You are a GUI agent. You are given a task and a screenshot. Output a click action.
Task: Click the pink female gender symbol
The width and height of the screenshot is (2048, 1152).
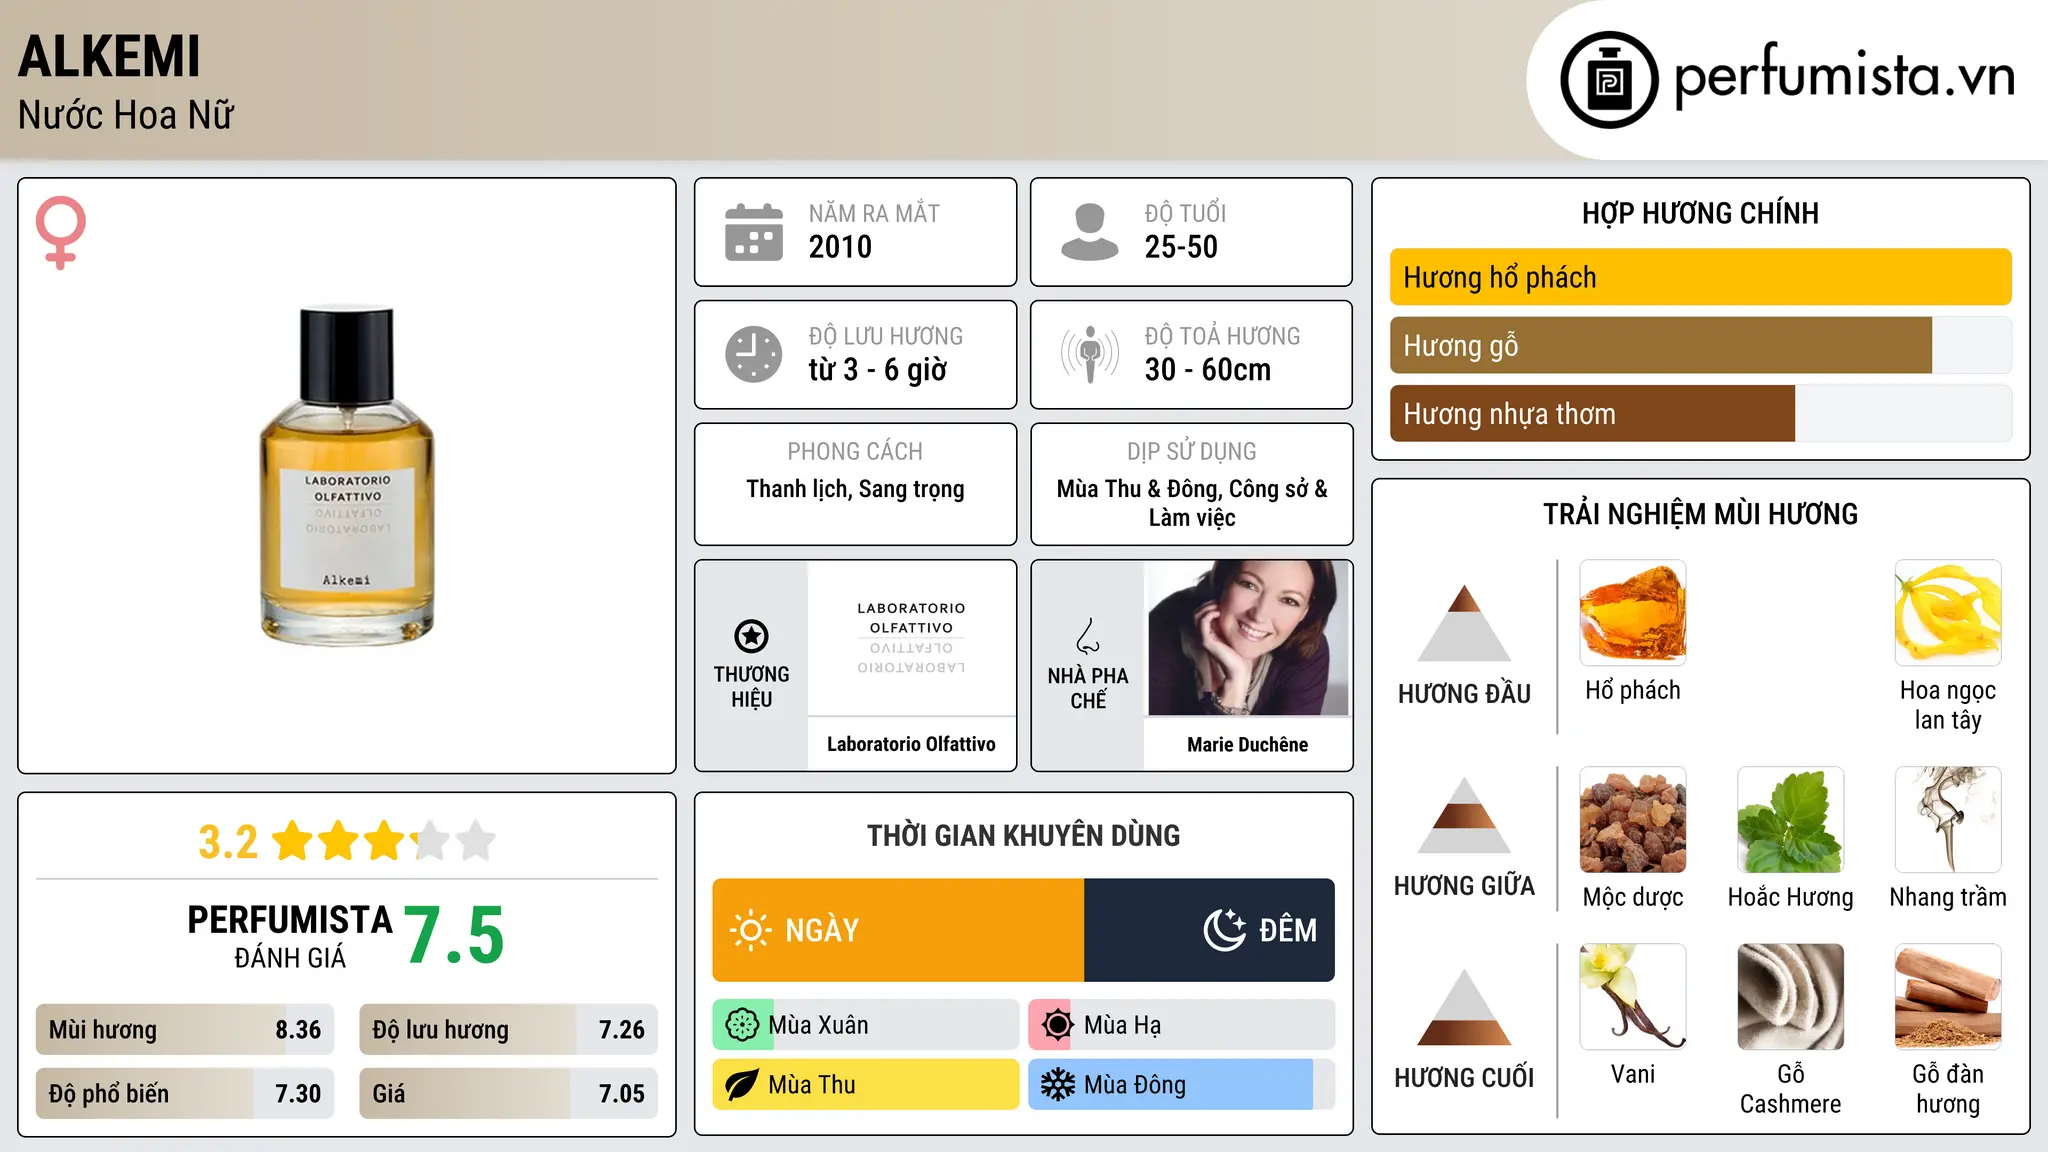pos(61,232)
